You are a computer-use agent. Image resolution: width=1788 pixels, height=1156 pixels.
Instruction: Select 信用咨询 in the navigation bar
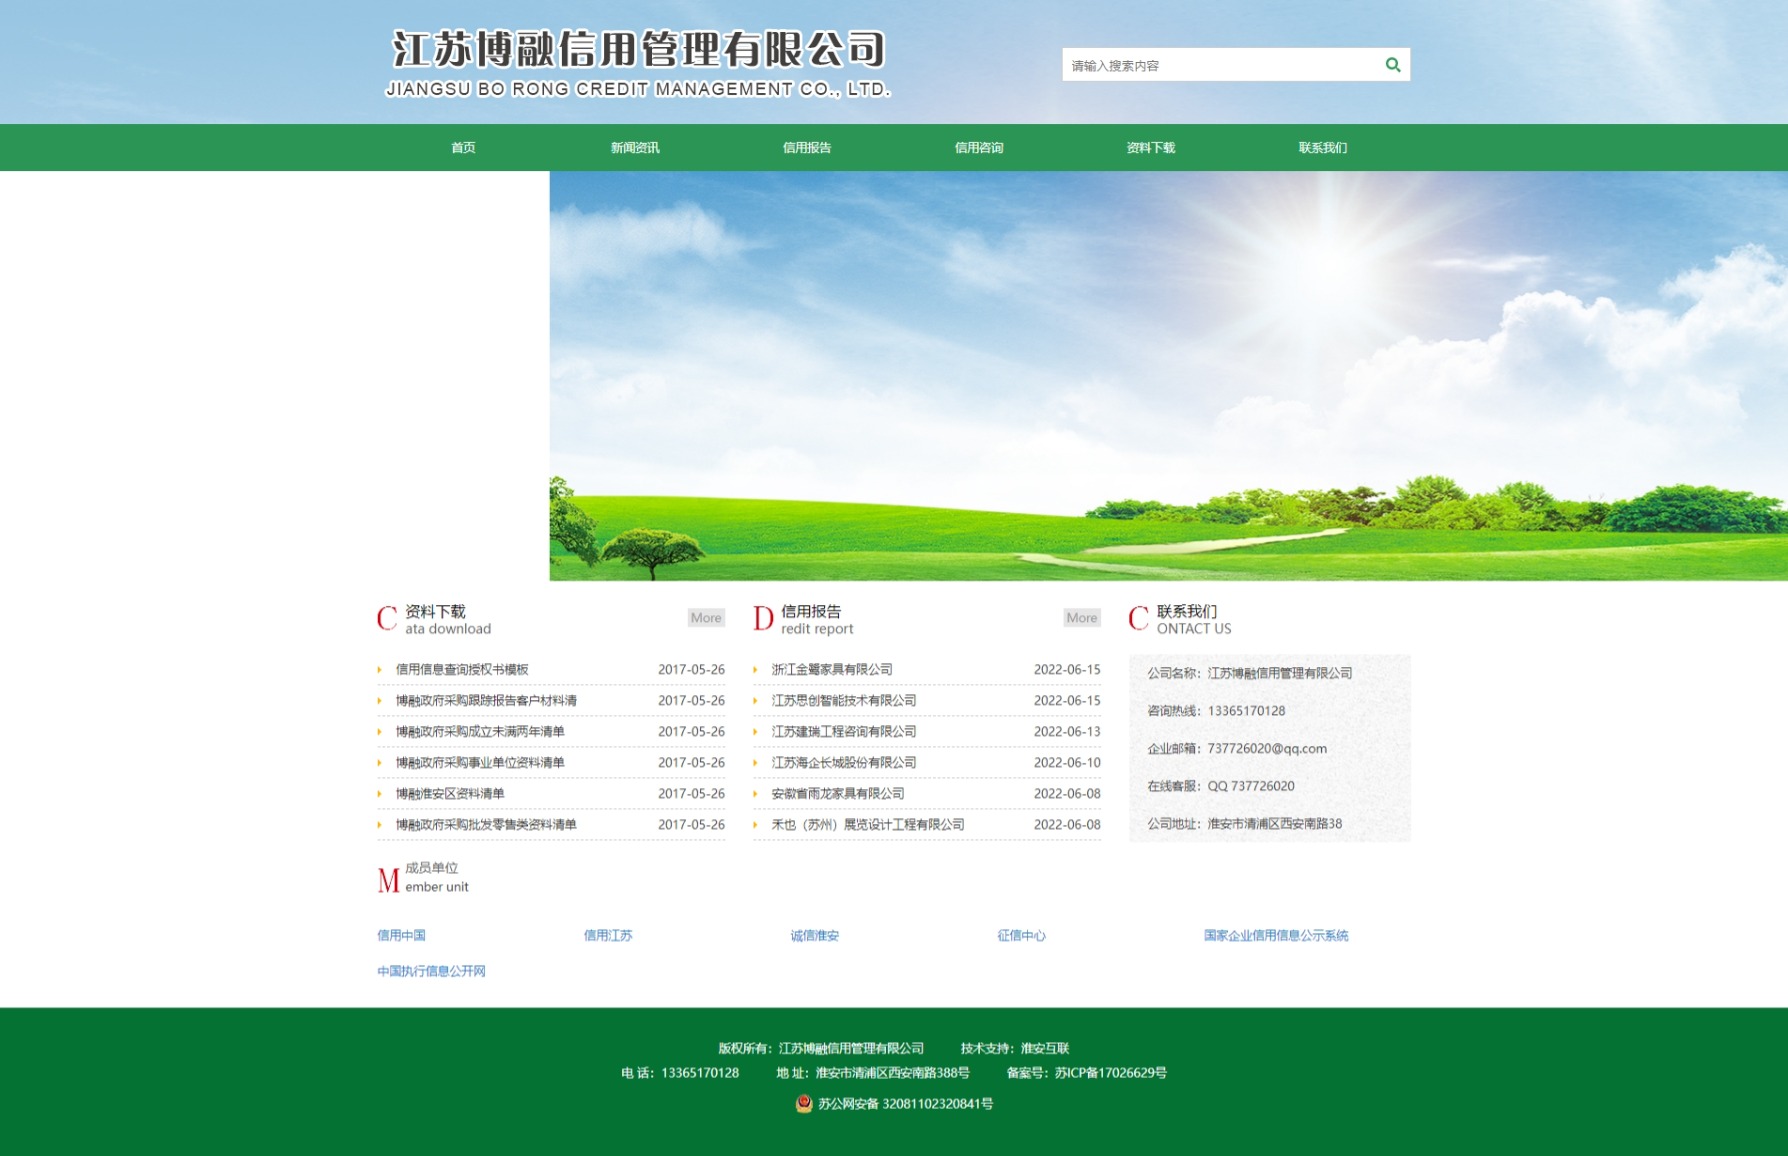979,148
